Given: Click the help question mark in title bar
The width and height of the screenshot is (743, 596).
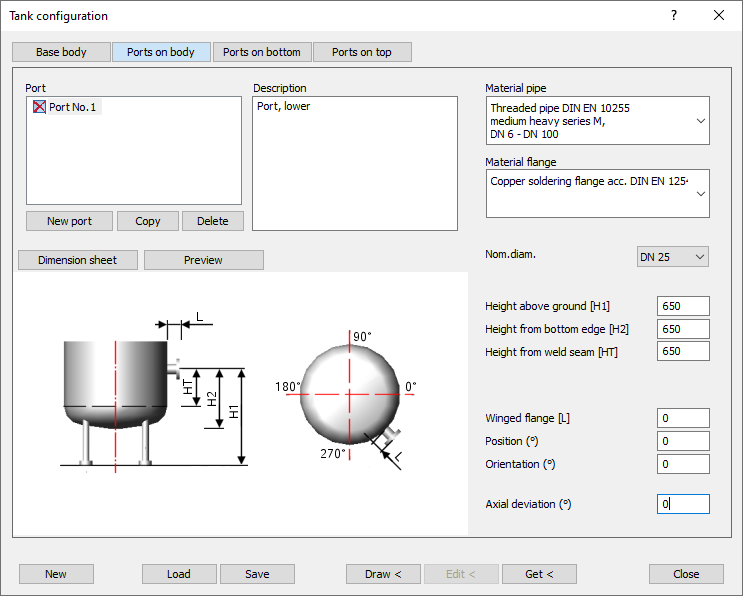Looking at the screenshot, I should pyautogui.click(x=674, y=16).
